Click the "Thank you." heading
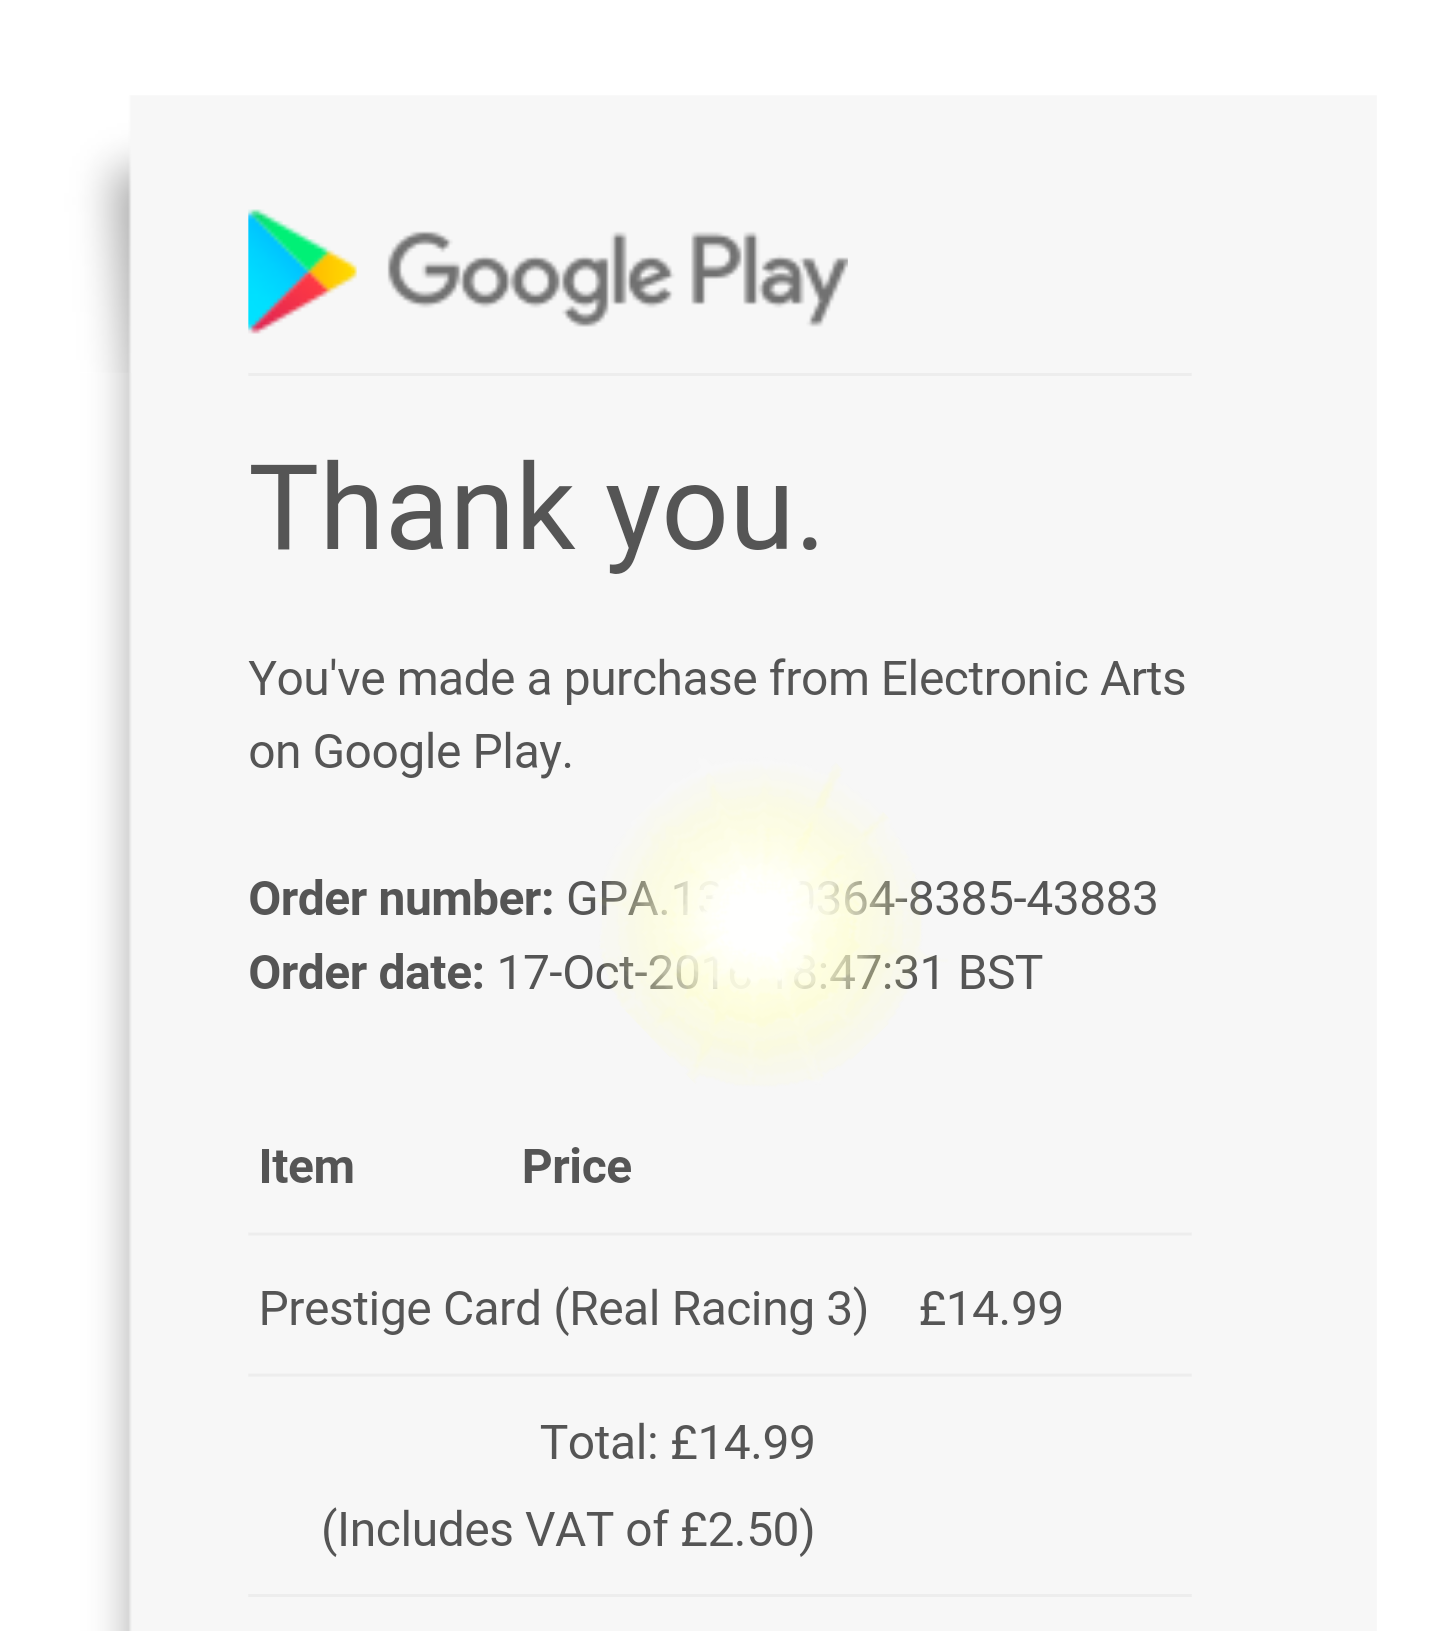The image size is (1440, 1631). tap(535, 508)
